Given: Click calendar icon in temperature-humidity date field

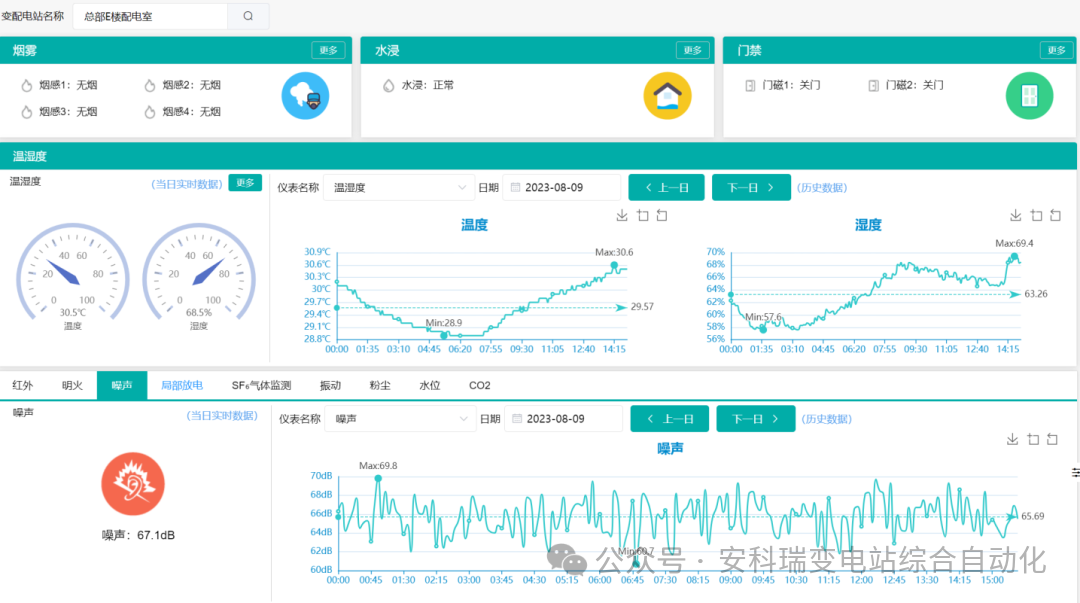Looking at the screenshot, I should [x=515, y=187].
